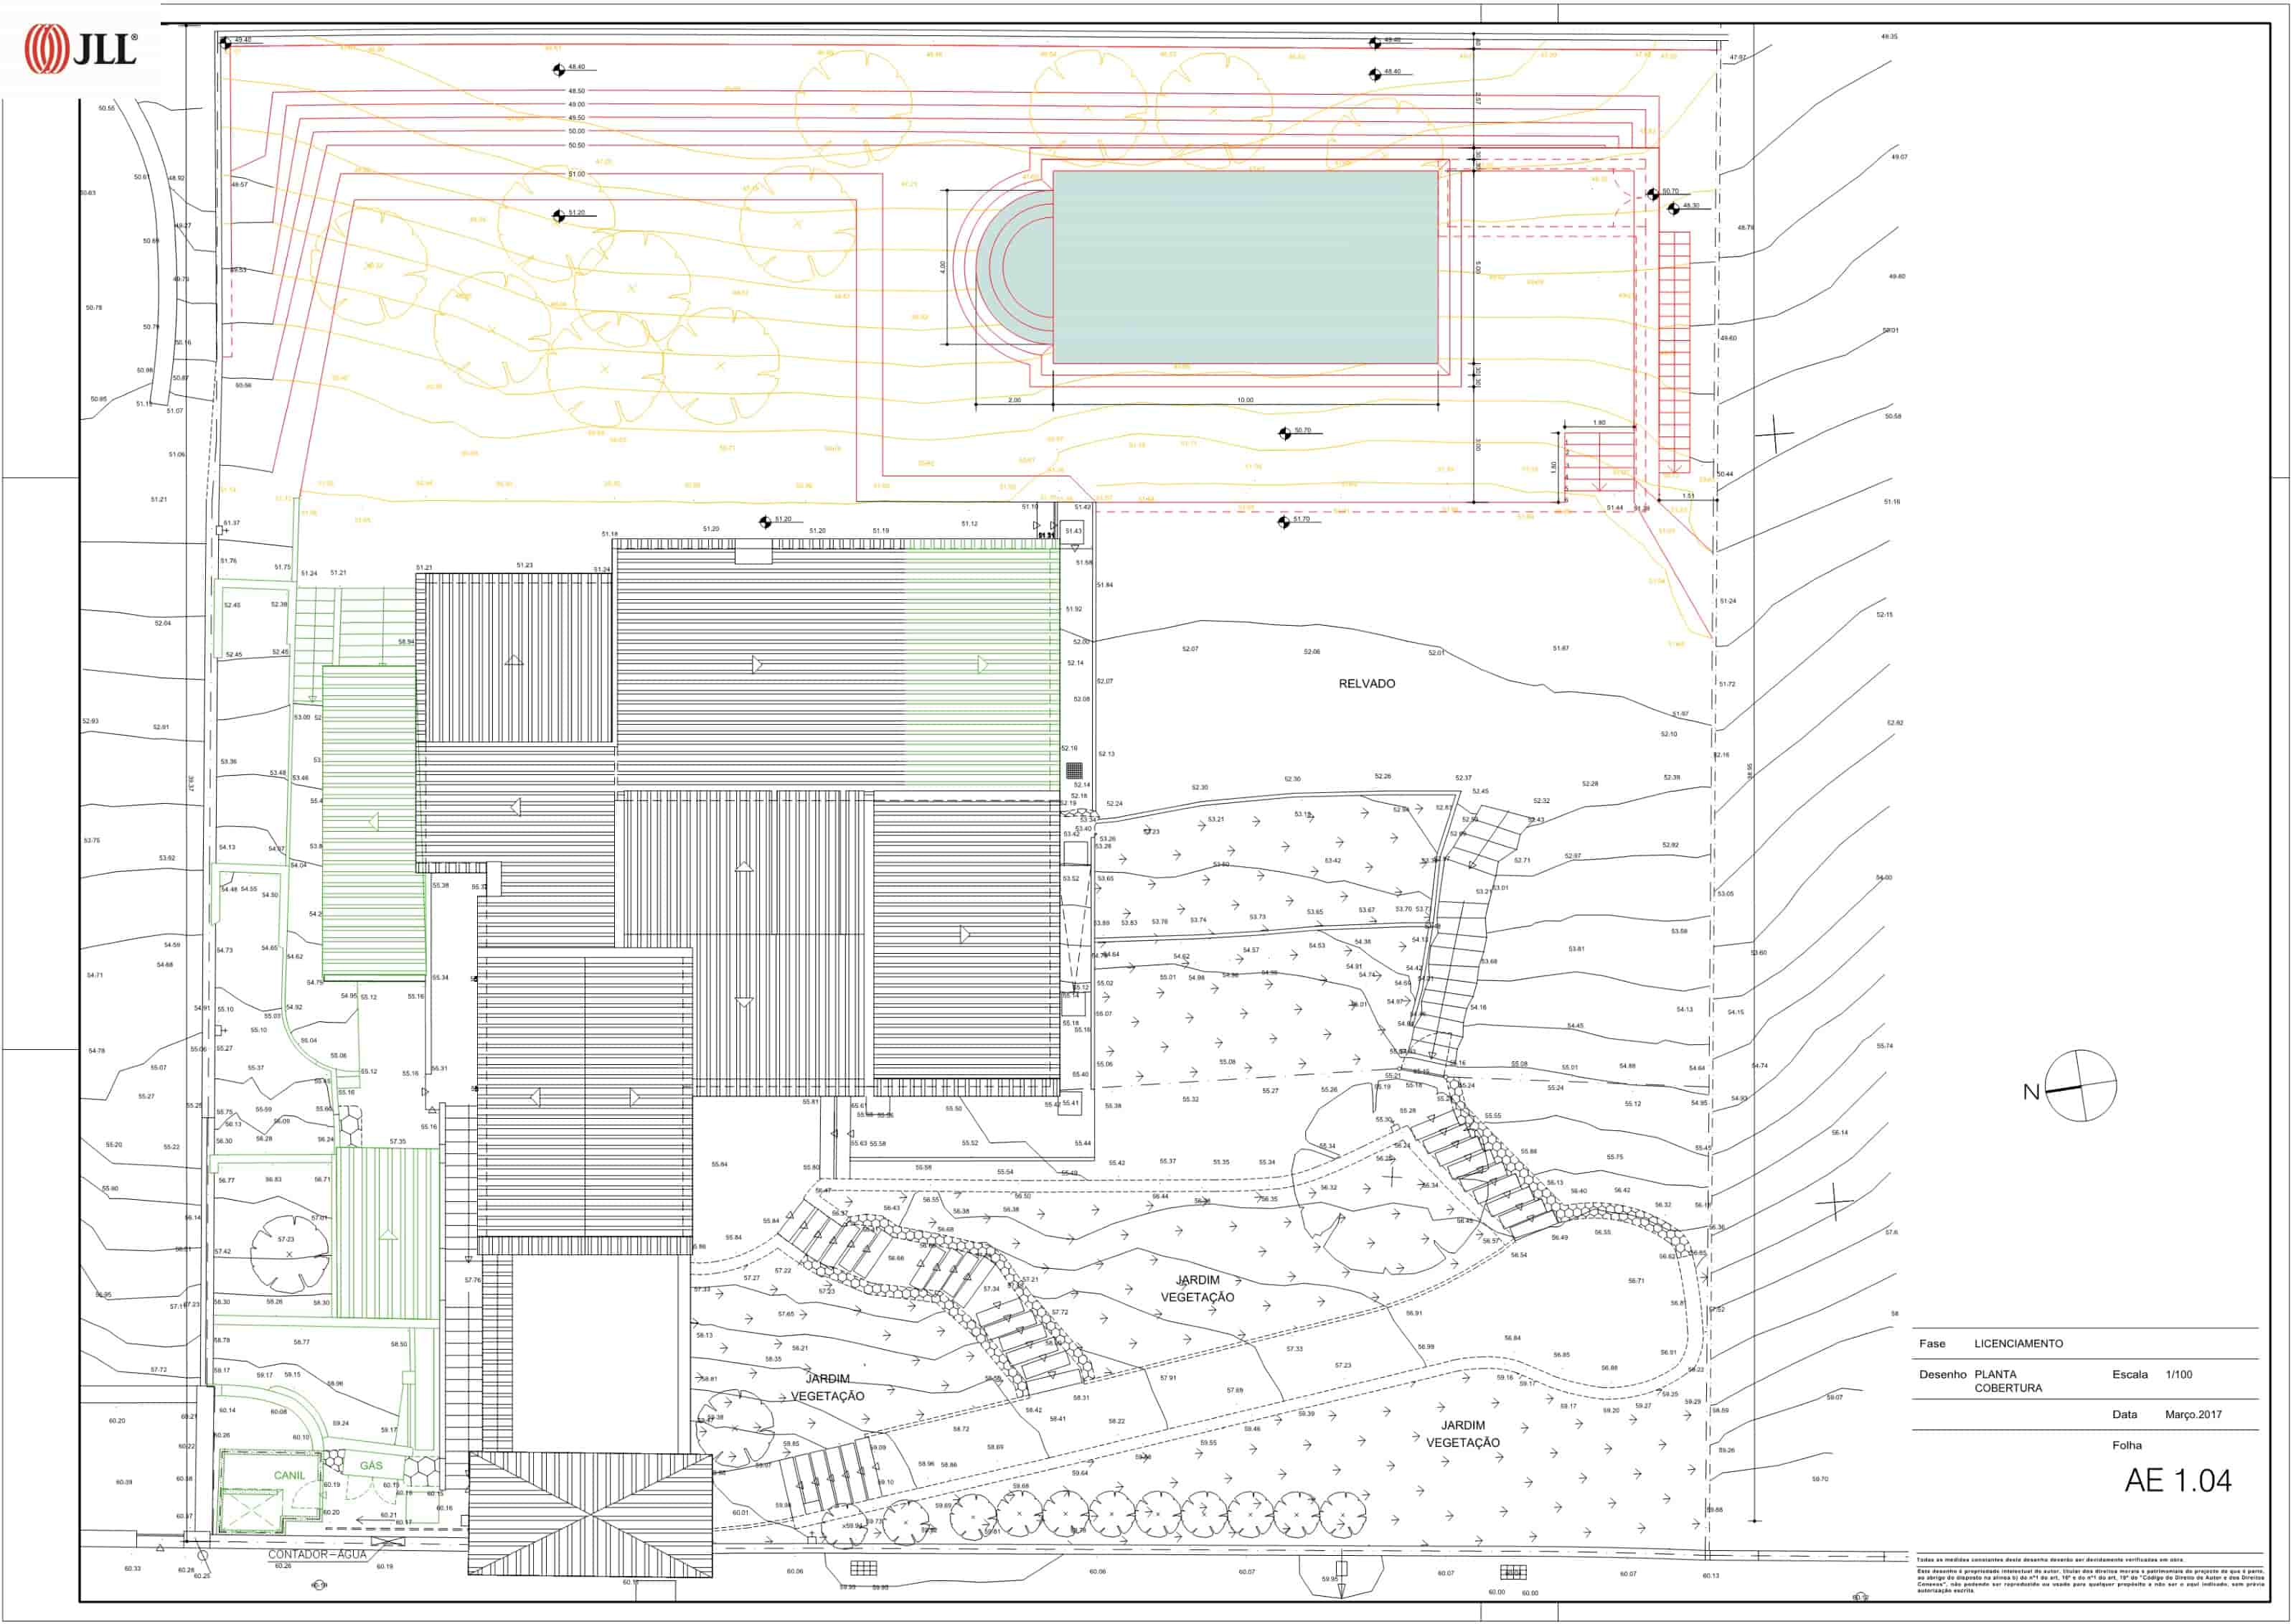Click the AE 1.04 sheet number

[2178, 1481]
